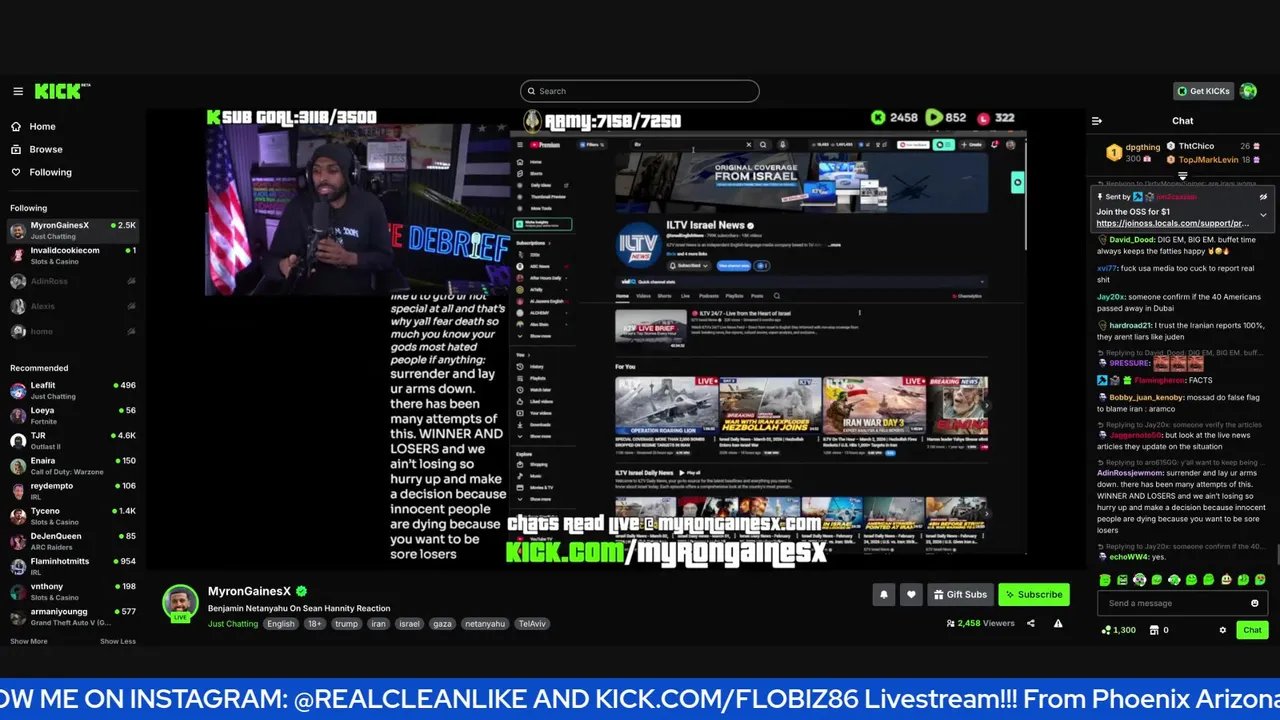Open recommended channel Leaflit

click(72, 390)
